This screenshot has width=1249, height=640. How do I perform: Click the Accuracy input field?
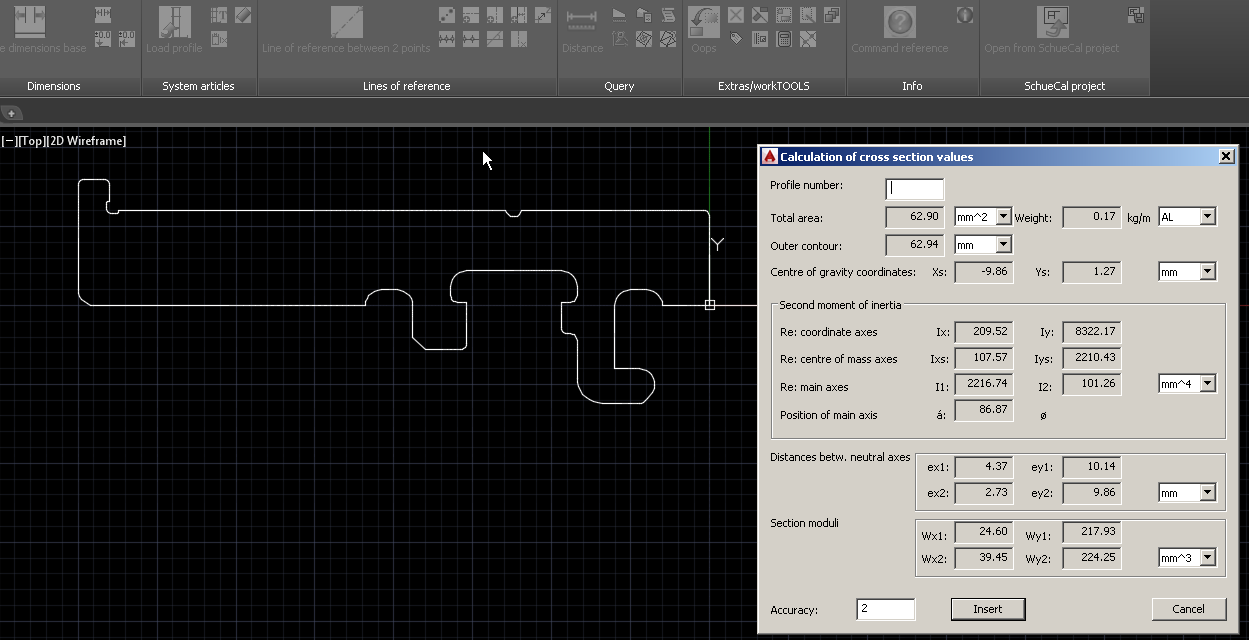(x=885, y=609)
